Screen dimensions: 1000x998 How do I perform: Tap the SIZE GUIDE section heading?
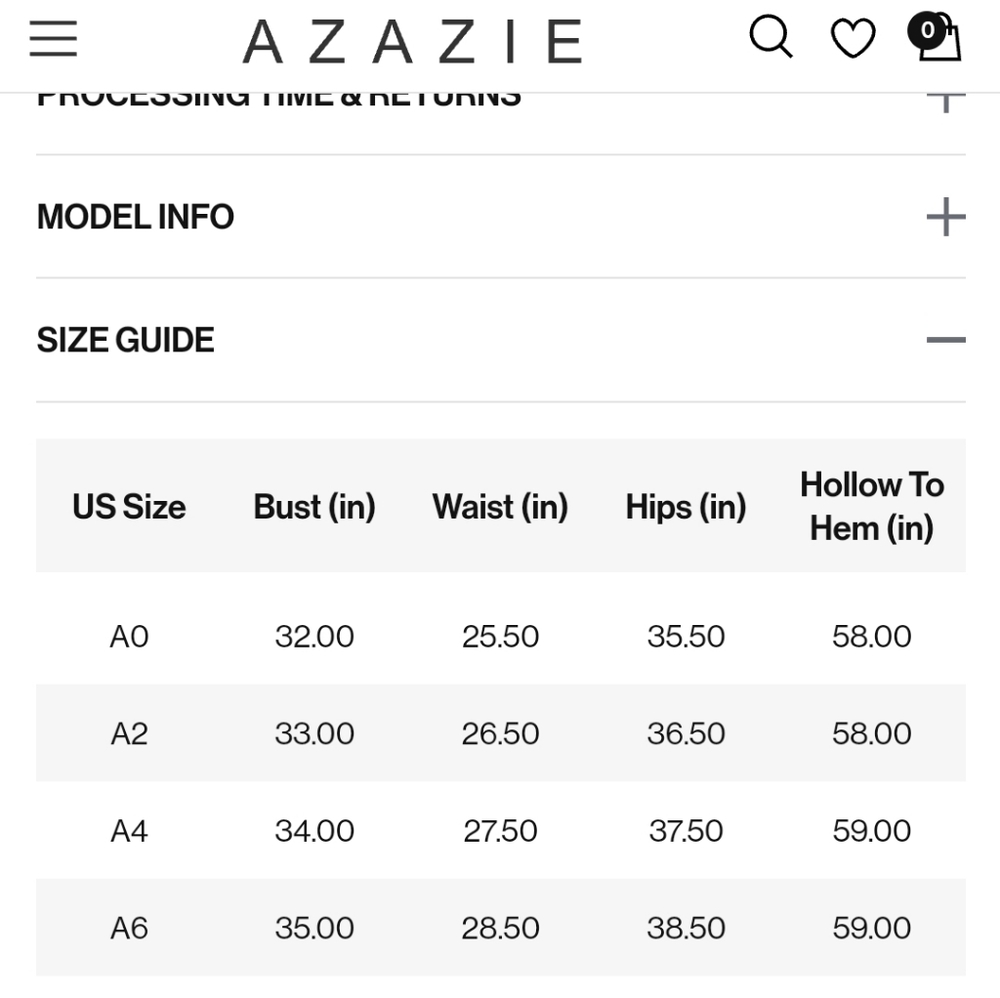click(x=126, y=340)
